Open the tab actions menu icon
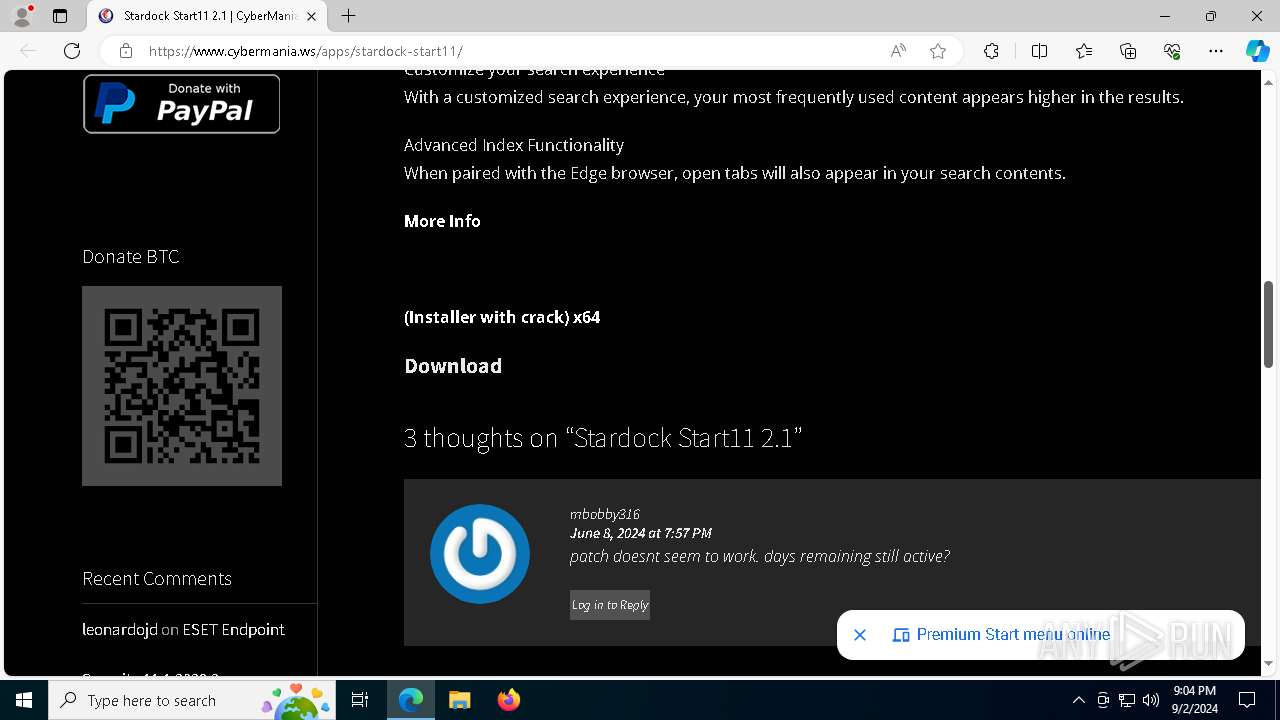The width and height of the screenshot is (1280, 720). coord(60,16)
